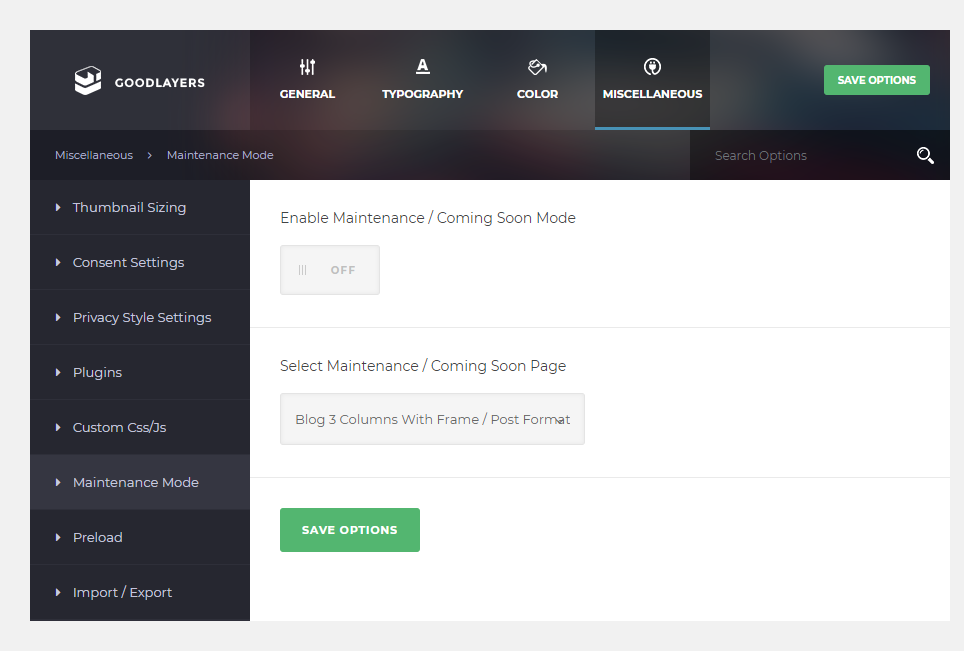Click 'Enable Maintenance / Coming Soon Mode' label
The height and width of the screenshot is (651, 964).
428,218
